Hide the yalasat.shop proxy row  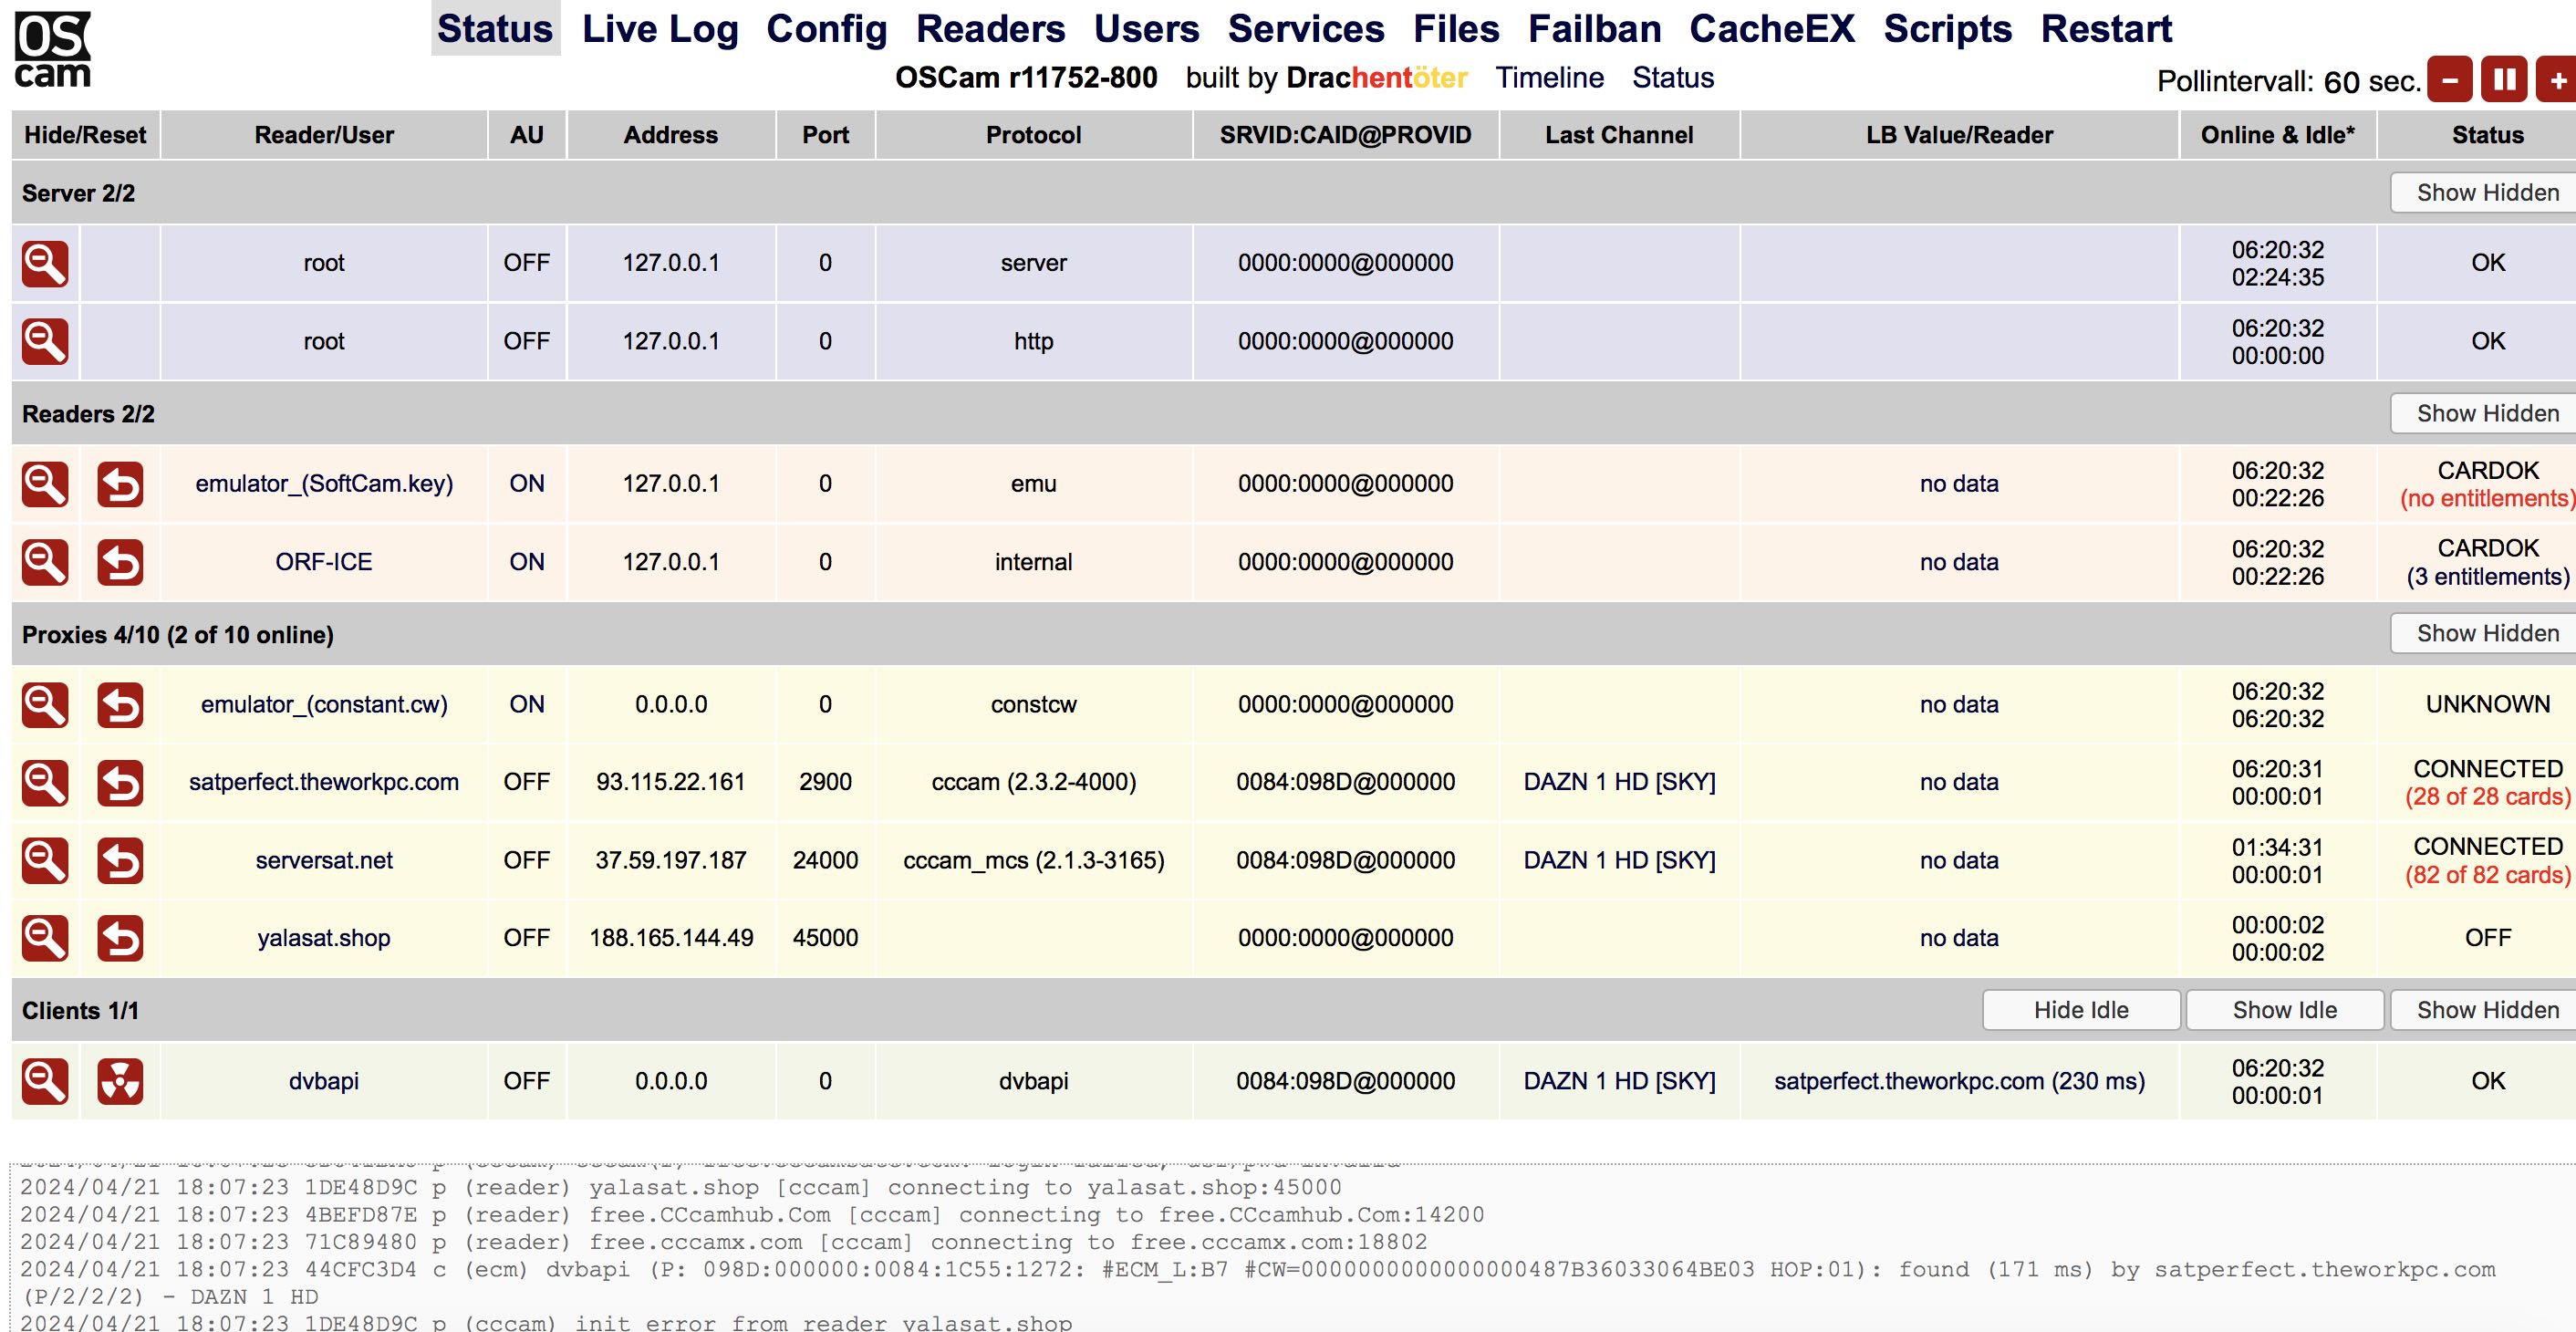45,938
